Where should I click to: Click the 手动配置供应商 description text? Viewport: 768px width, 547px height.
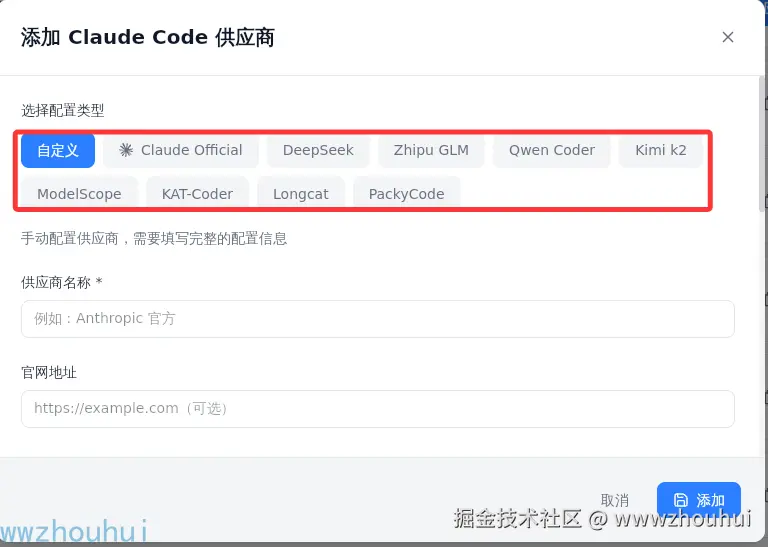[154, 239]
